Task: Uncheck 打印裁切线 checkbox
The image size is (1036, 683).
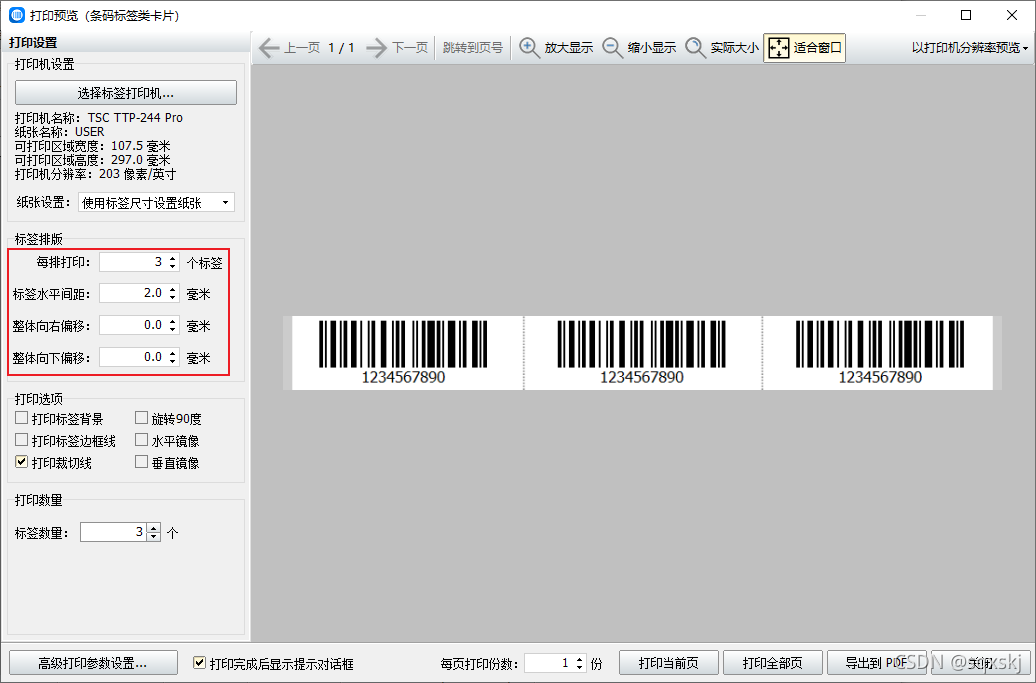Action: [22, 462]
